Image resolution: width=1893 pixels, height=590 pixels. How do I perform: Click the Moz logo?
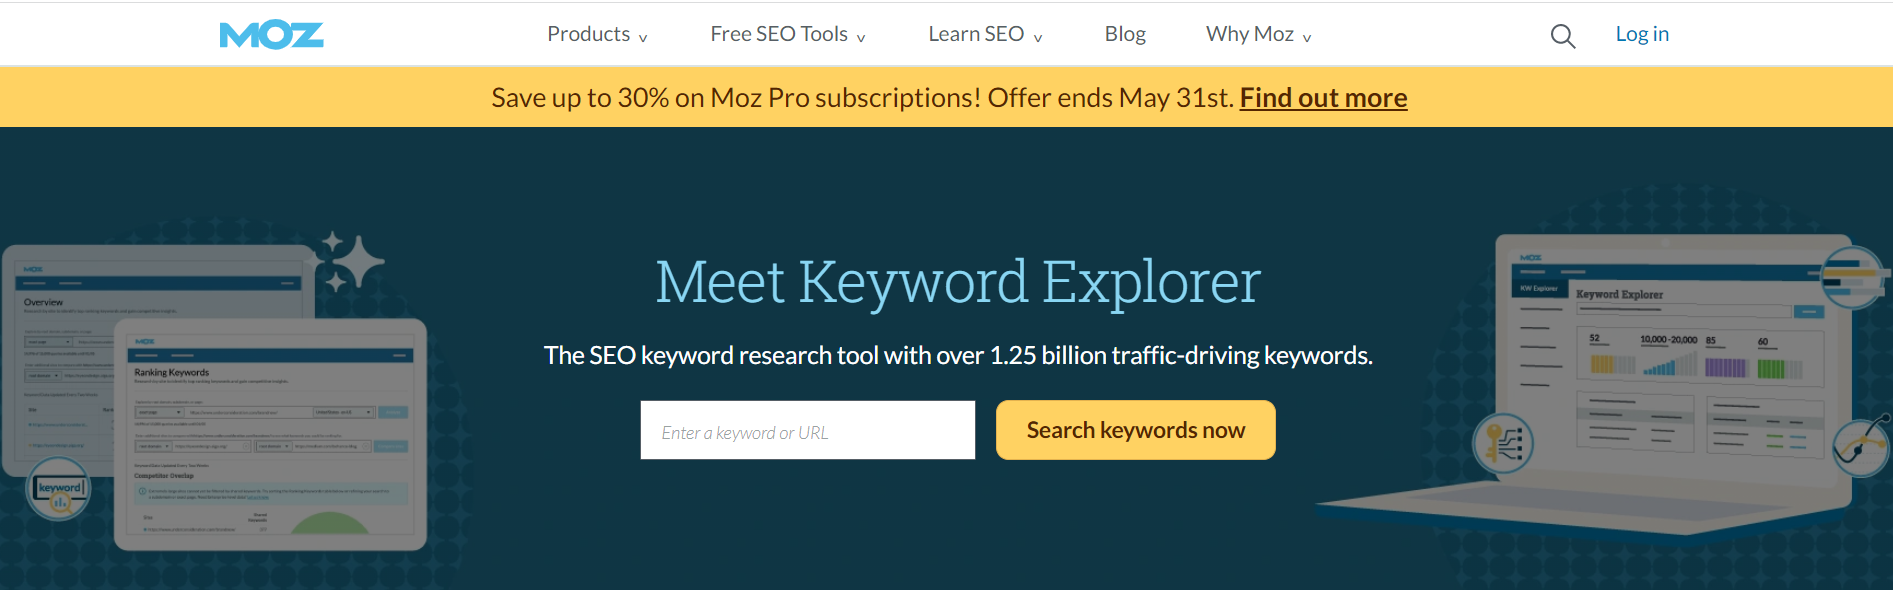pyautogui.click(x=271, y=35)
